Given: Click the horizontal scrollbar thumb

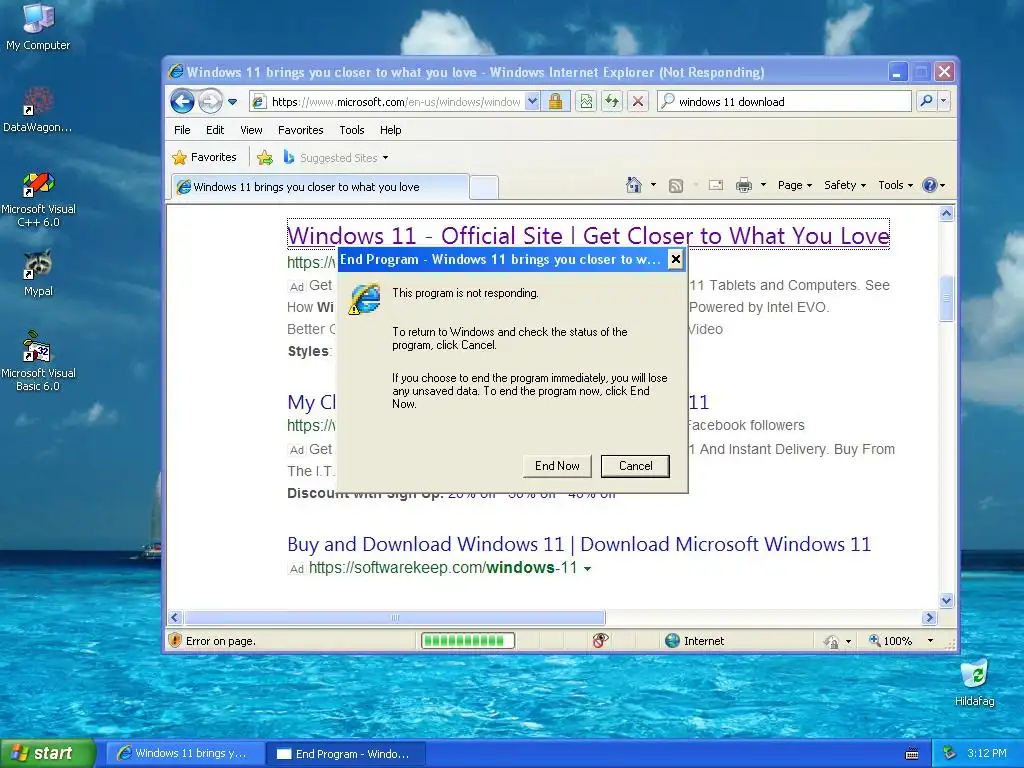Looking at the screenshot, I should [394, 617].
